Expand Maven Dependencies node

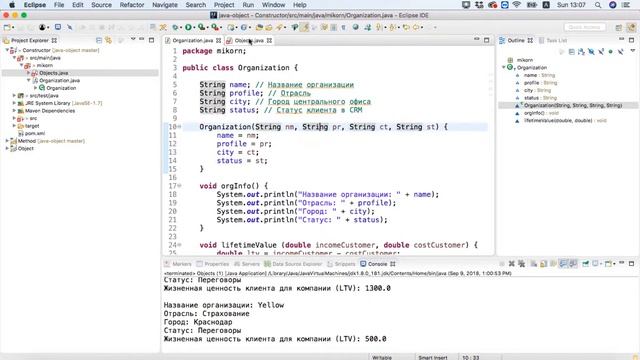tap(14, 111)
